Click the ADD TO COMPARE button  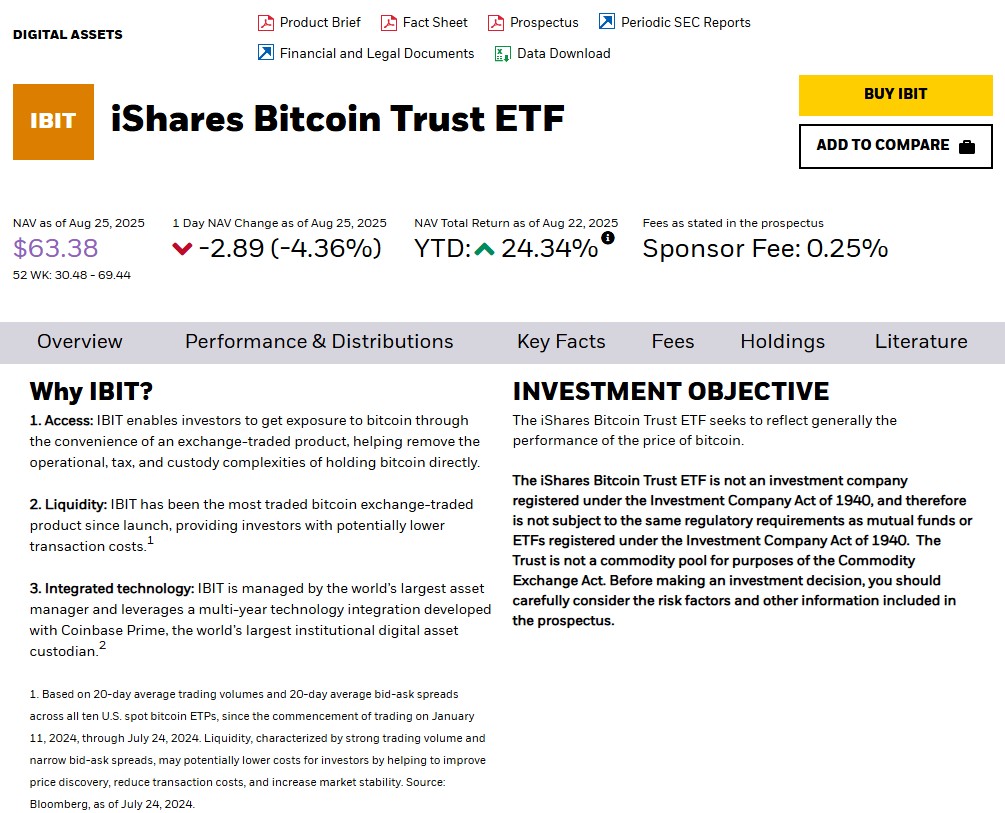[x=883, y=146]
